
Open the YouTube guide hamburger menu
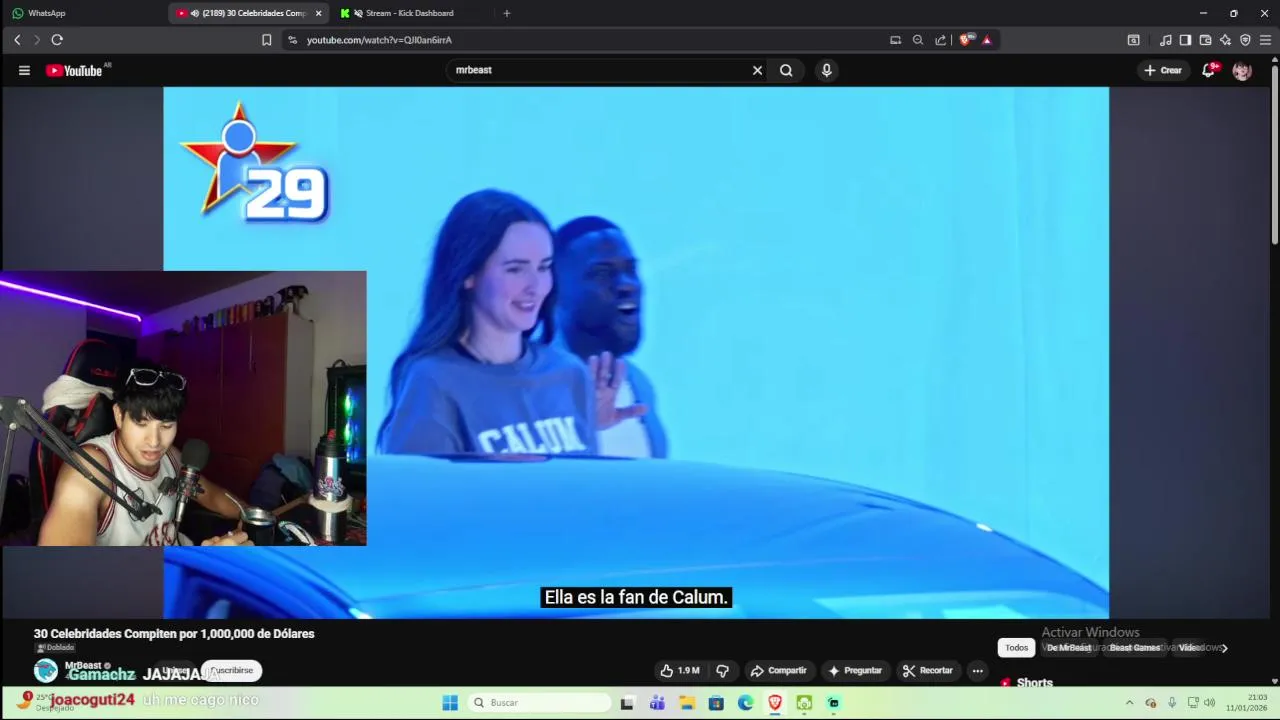click(x=24, y=70)
